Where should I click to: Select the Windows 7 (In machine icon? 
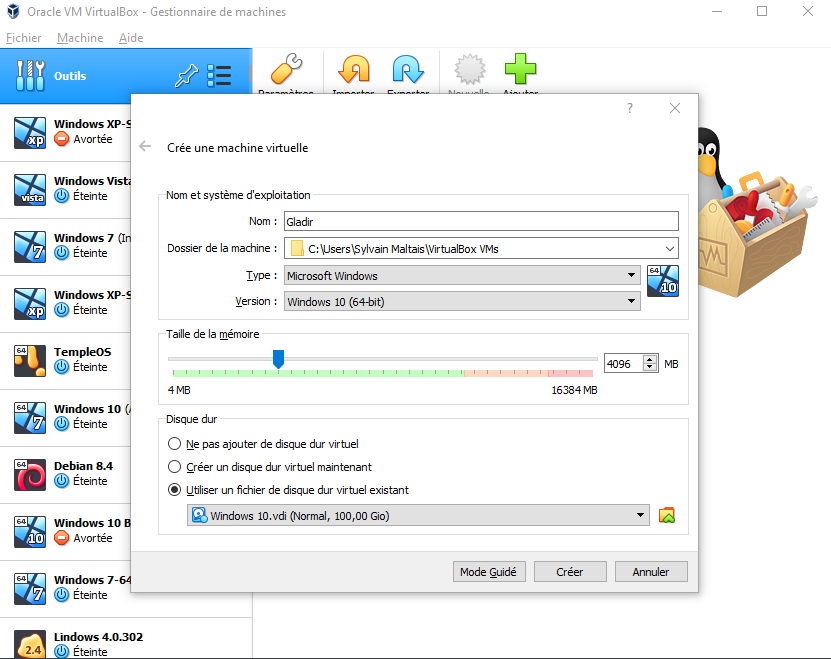tap(30, 247)
